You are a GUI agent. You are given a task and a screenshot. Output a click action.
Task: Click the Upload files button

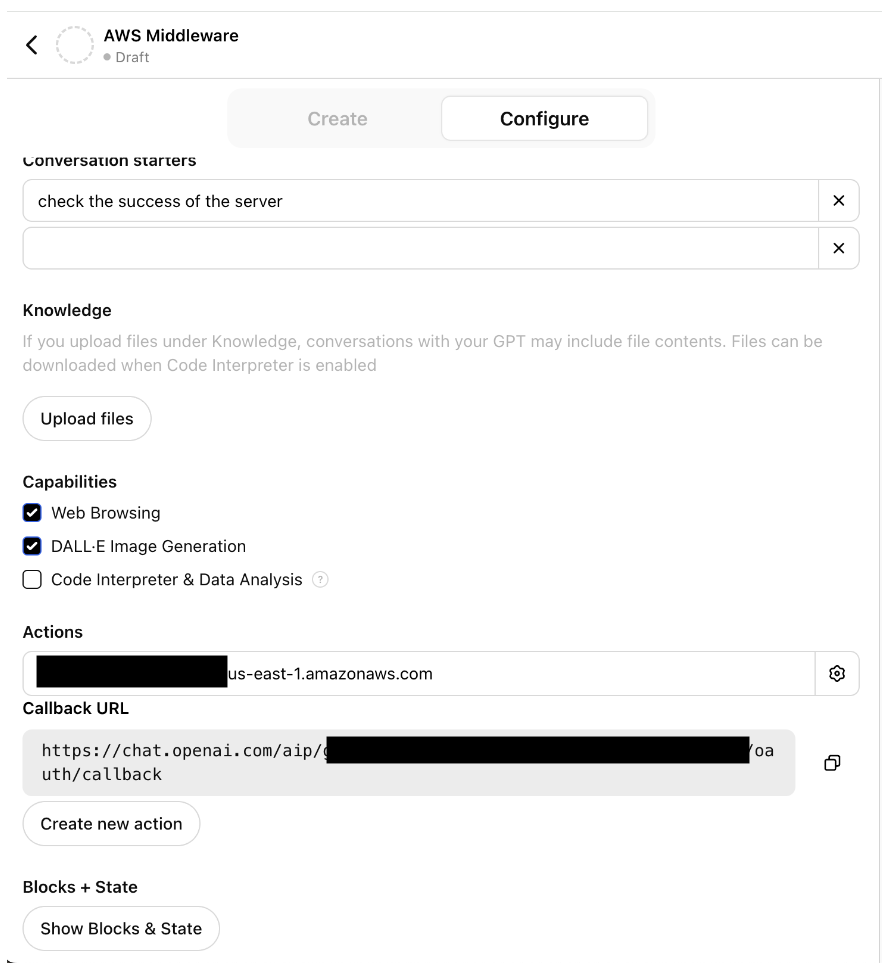coord(86,418)
